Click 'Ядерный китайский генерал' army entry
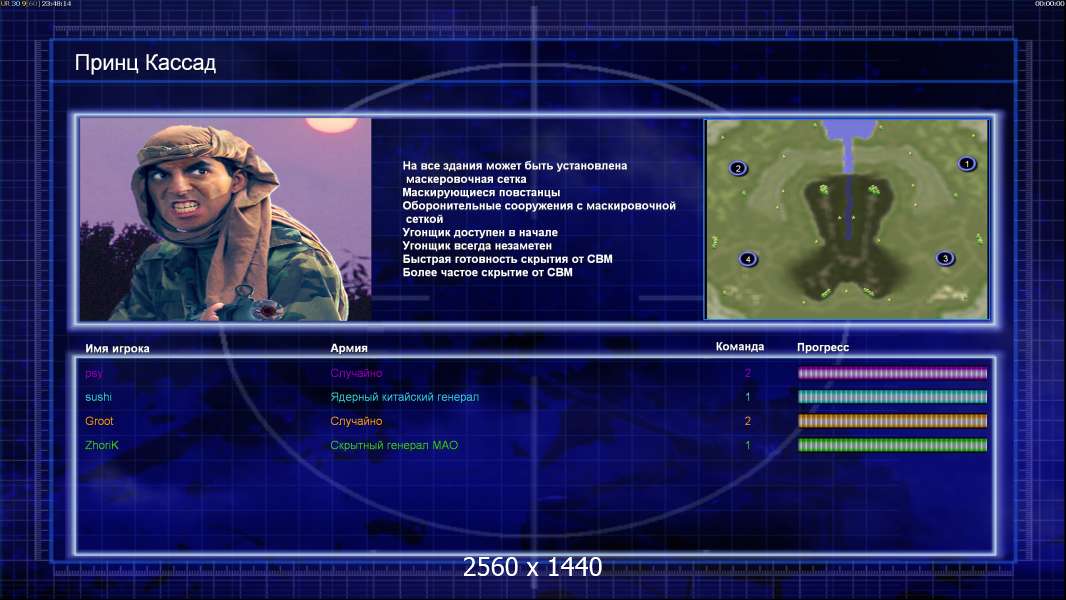Viewport: 1066px width, 600px height. [x=405, y=397]
